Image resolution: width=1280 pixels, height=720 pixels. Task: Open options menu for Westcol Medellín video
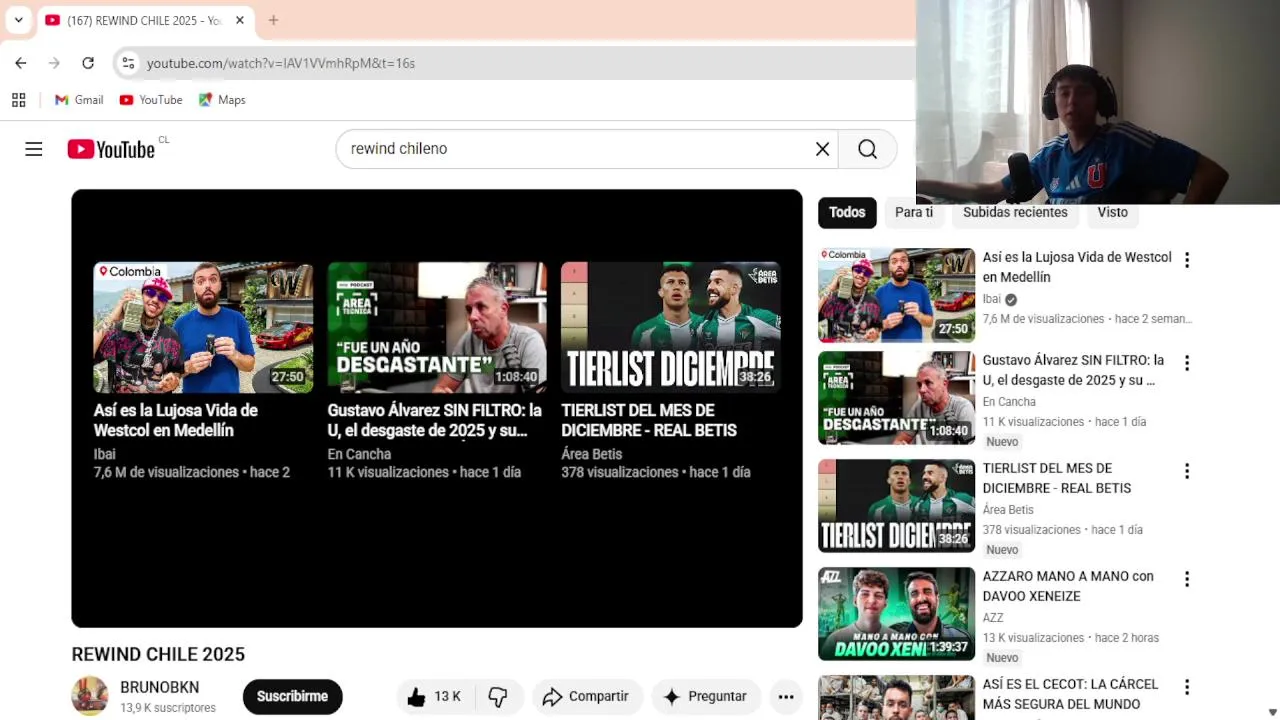[x=1187, y=260]
